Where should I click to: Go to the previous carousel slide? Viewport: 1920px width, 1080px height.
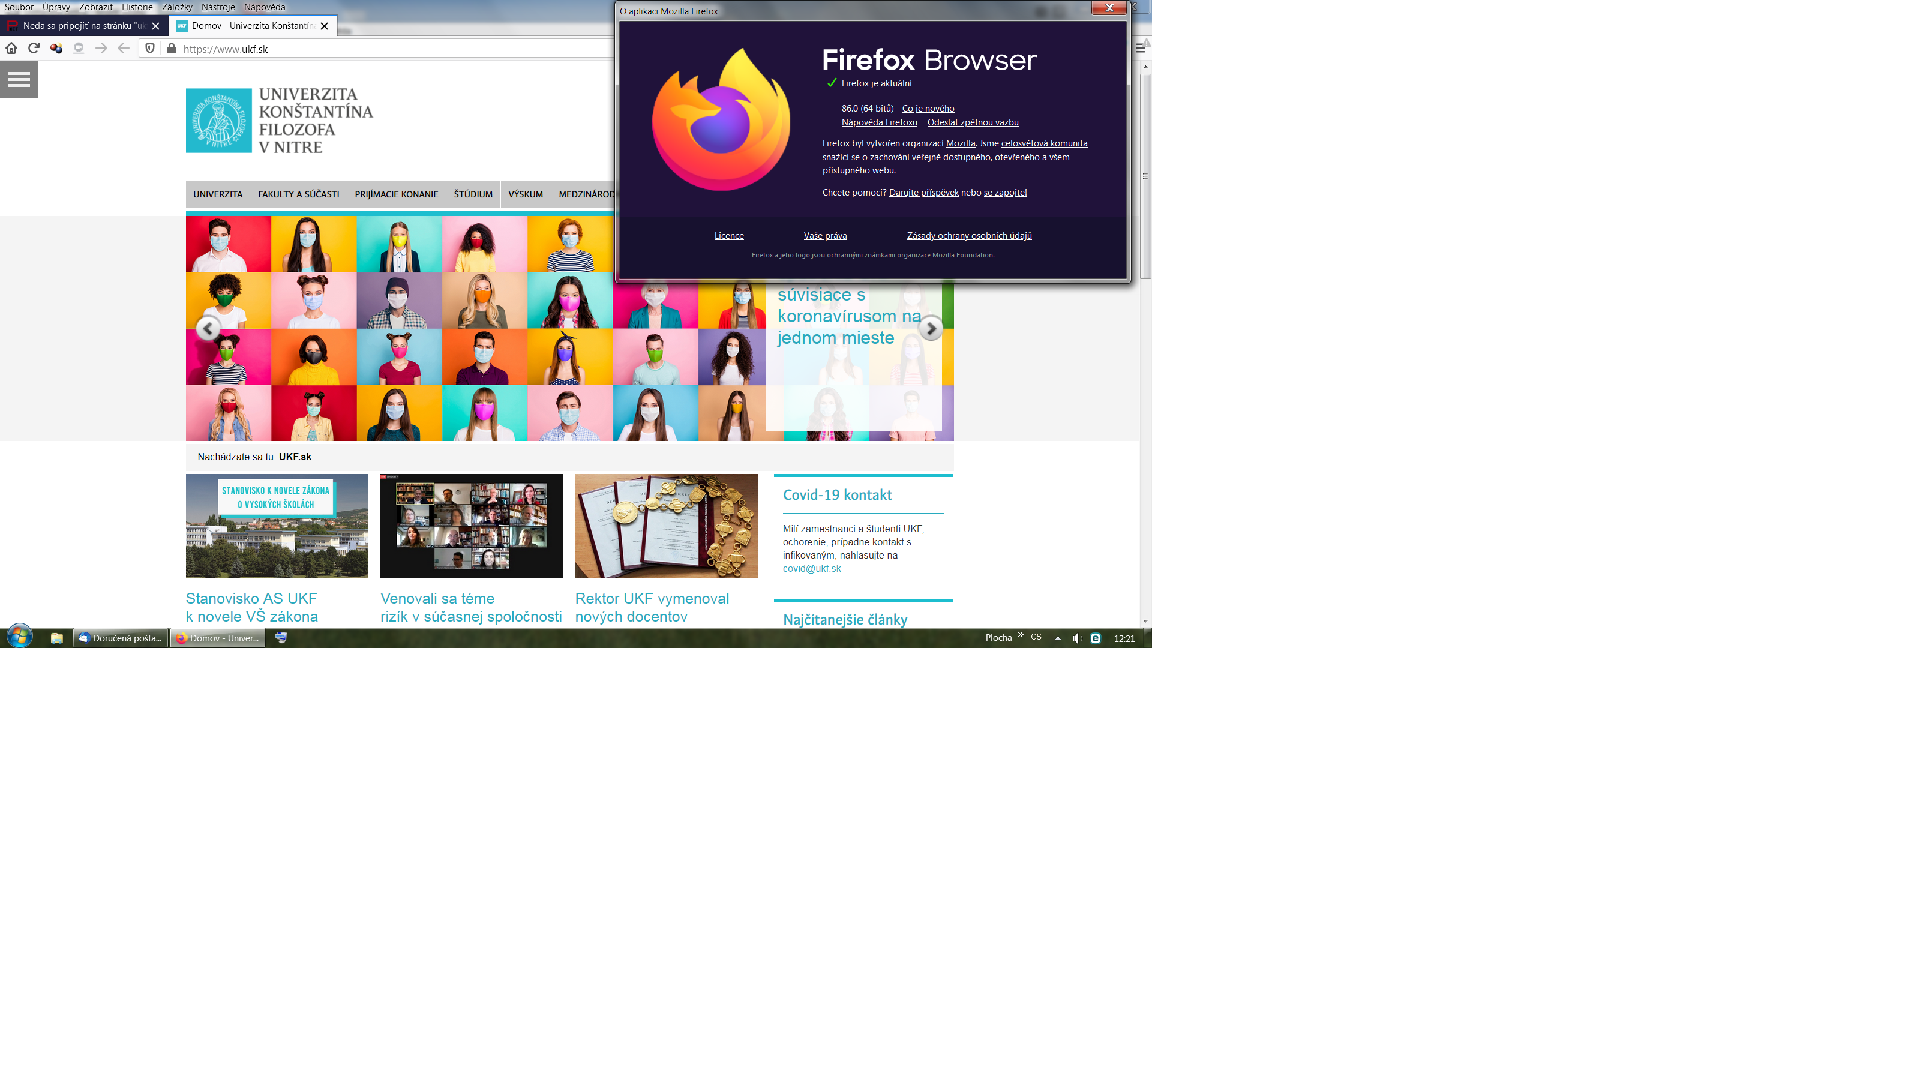pos(208,328)
